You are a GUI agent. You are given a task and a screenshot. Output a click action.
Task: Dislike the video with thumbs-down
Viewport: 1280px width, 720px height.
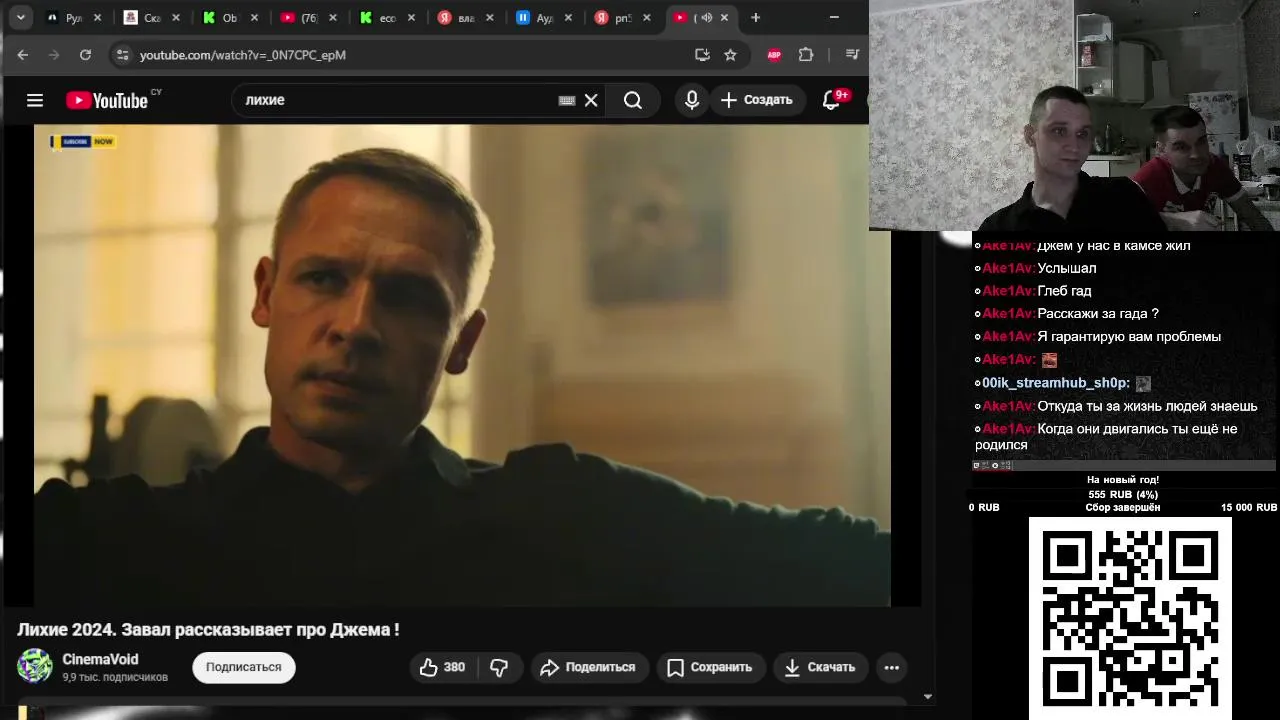point(499,667)
